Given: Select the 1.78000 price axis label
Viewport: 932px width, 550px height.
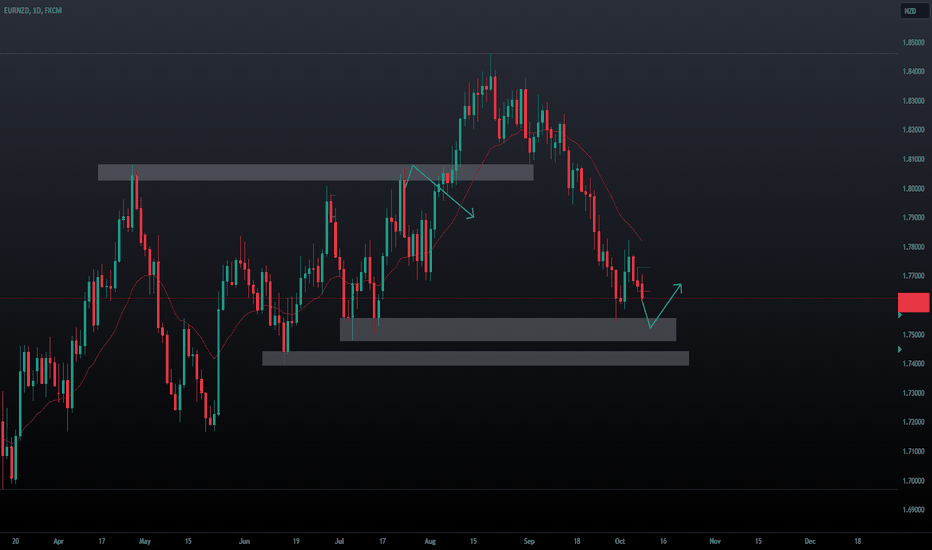Looking at the screenshot, I should (914, 247).
